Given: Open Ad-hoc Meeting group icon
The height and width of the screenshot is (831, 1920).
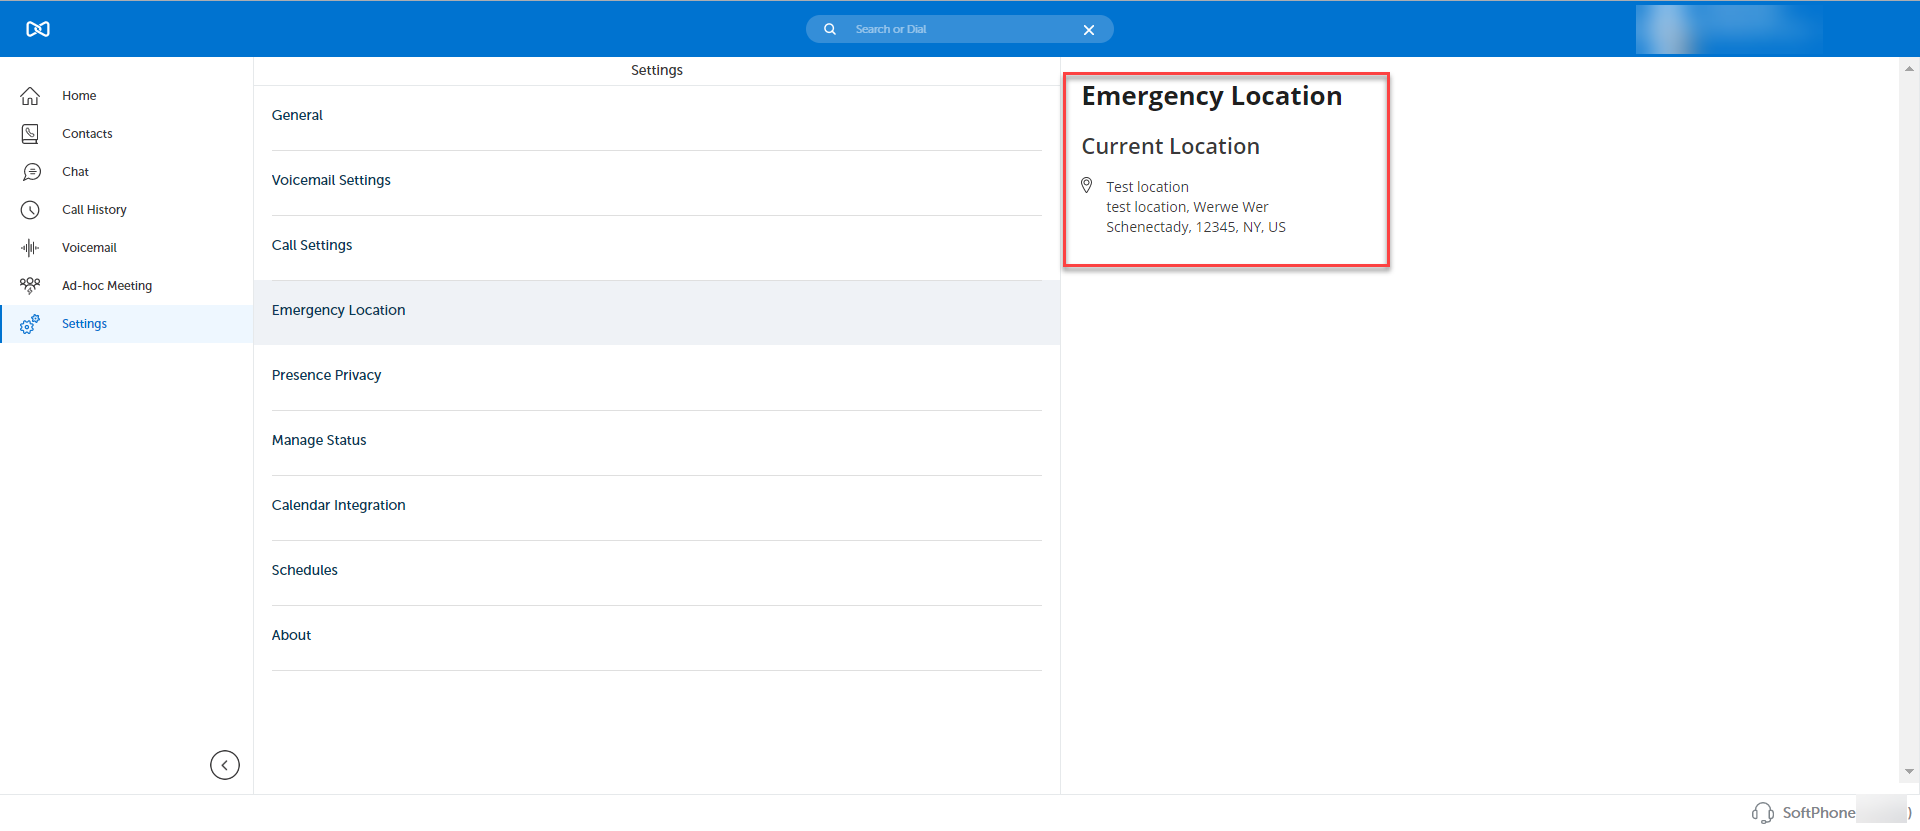Looking at the screenshot, I should coord(30,286).
